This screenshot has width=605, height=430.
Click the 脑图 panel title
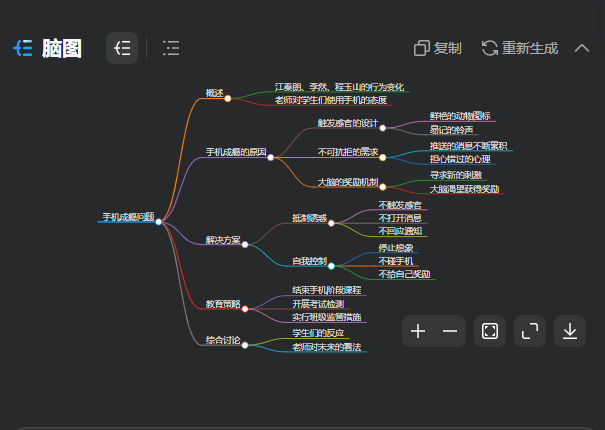(62, 48)
